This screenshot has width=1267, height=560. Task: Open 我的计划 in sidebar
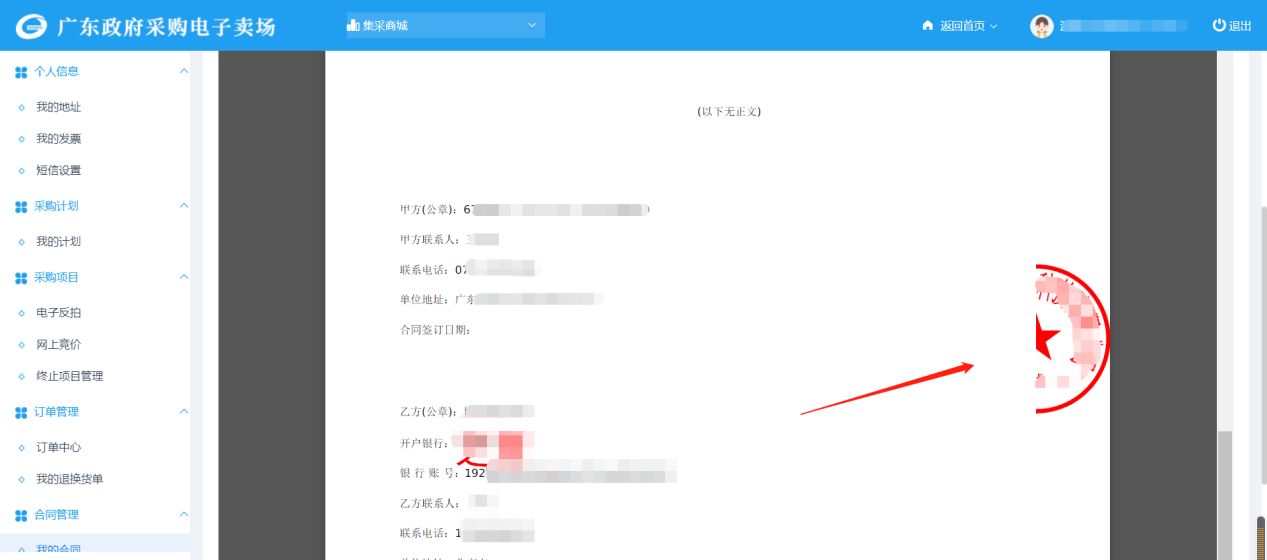pyautogui.click(x=58, y=242)
